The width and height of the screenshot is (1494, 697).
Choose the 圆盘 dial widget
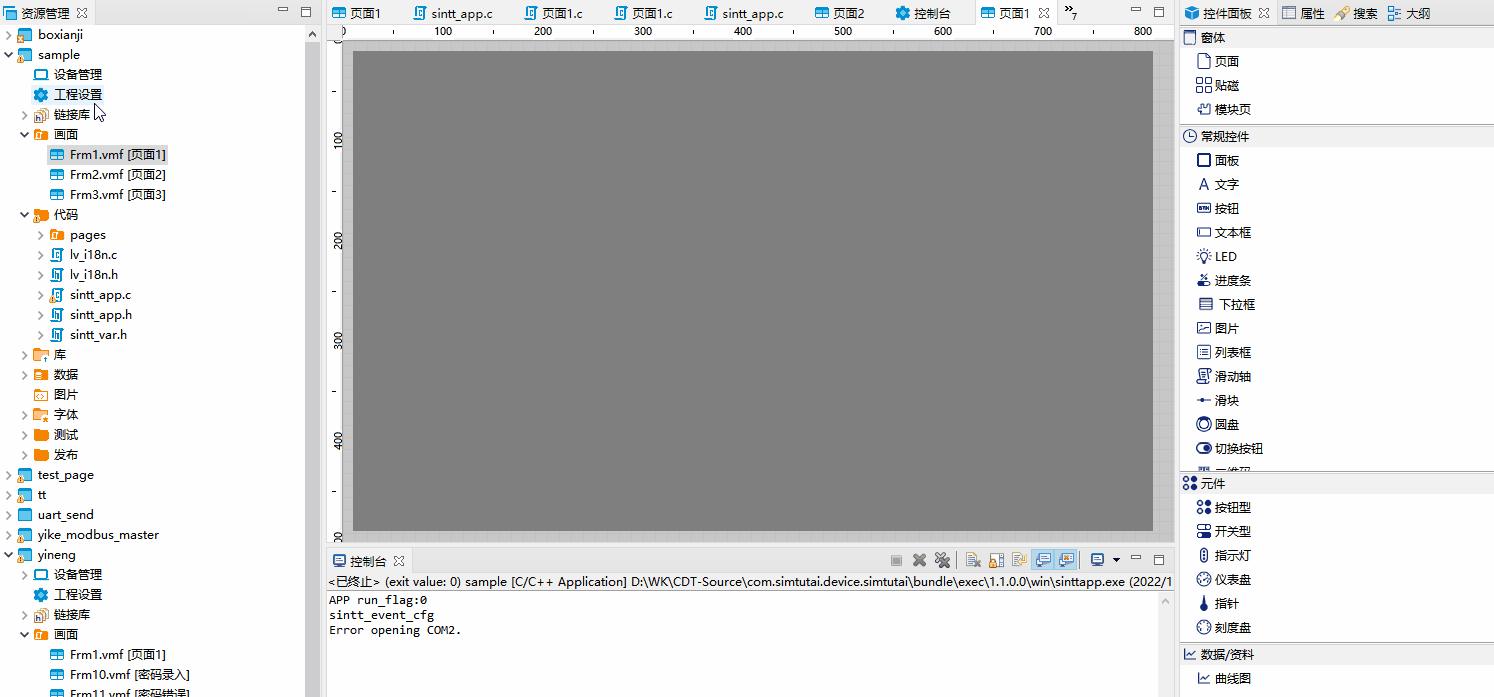tap(1226, 424)
